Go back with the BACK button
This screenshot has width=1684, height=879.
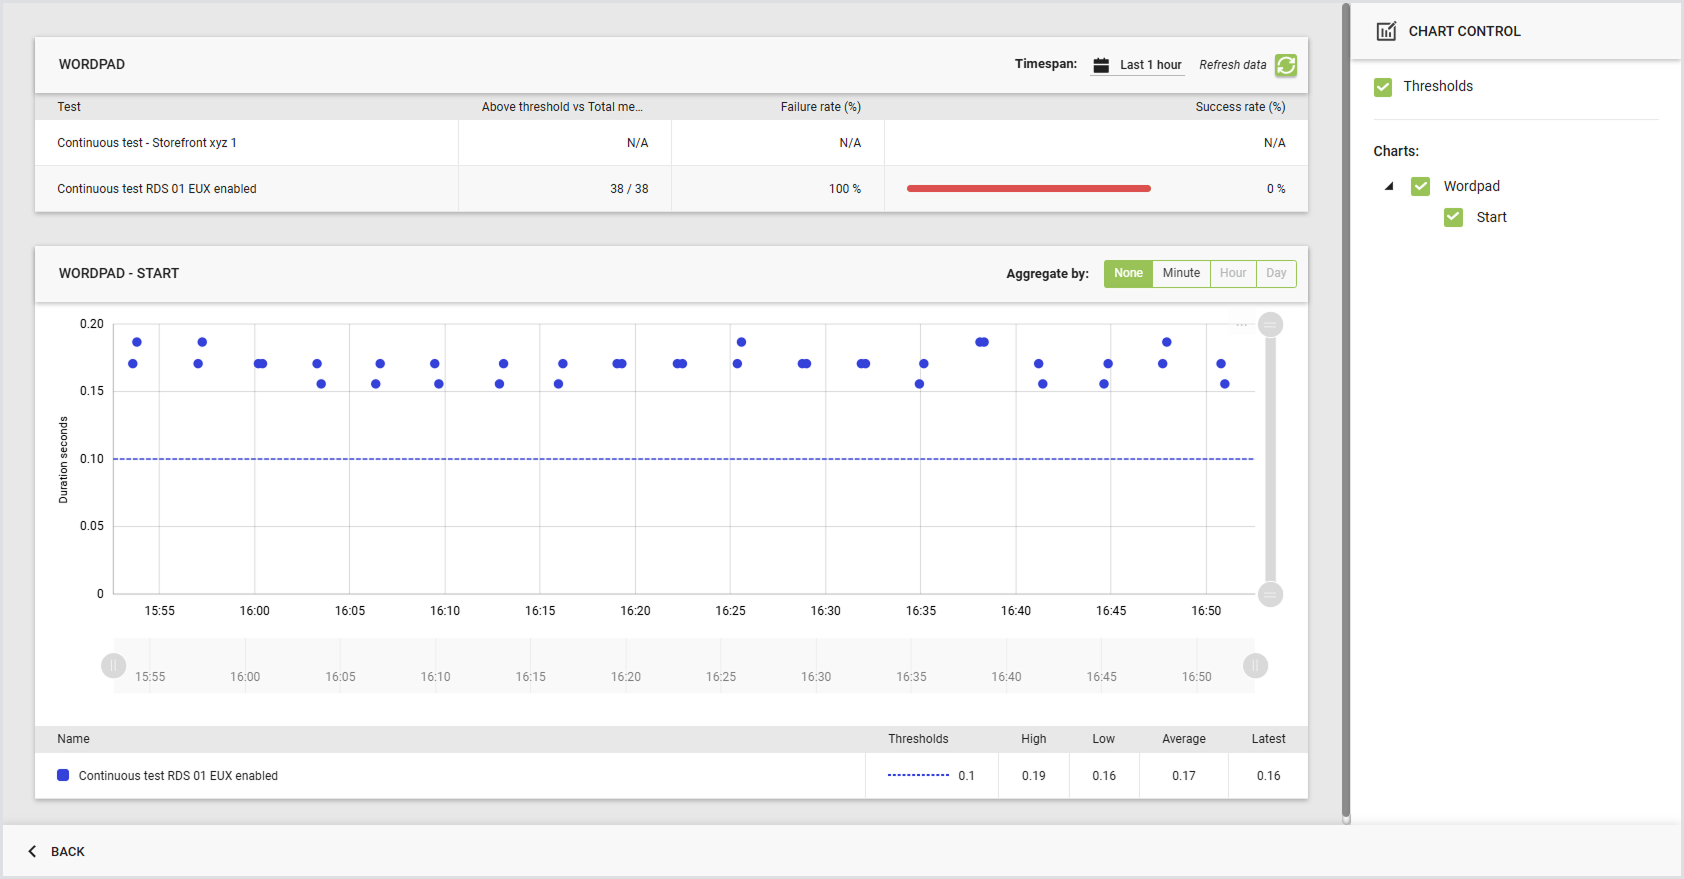(x=56, y=851)
